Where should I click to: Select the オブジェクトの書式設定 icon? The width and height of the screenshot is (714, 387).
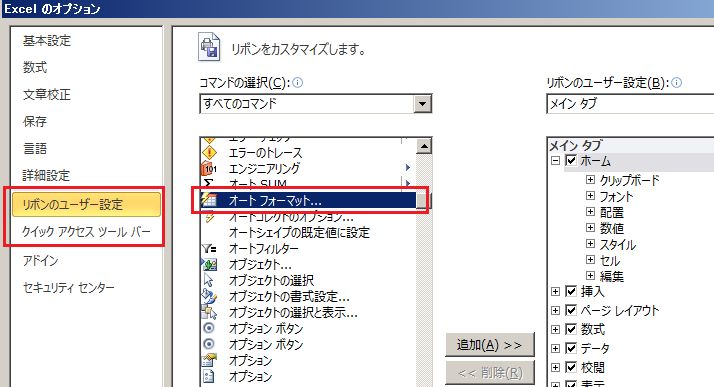(209, 296)
